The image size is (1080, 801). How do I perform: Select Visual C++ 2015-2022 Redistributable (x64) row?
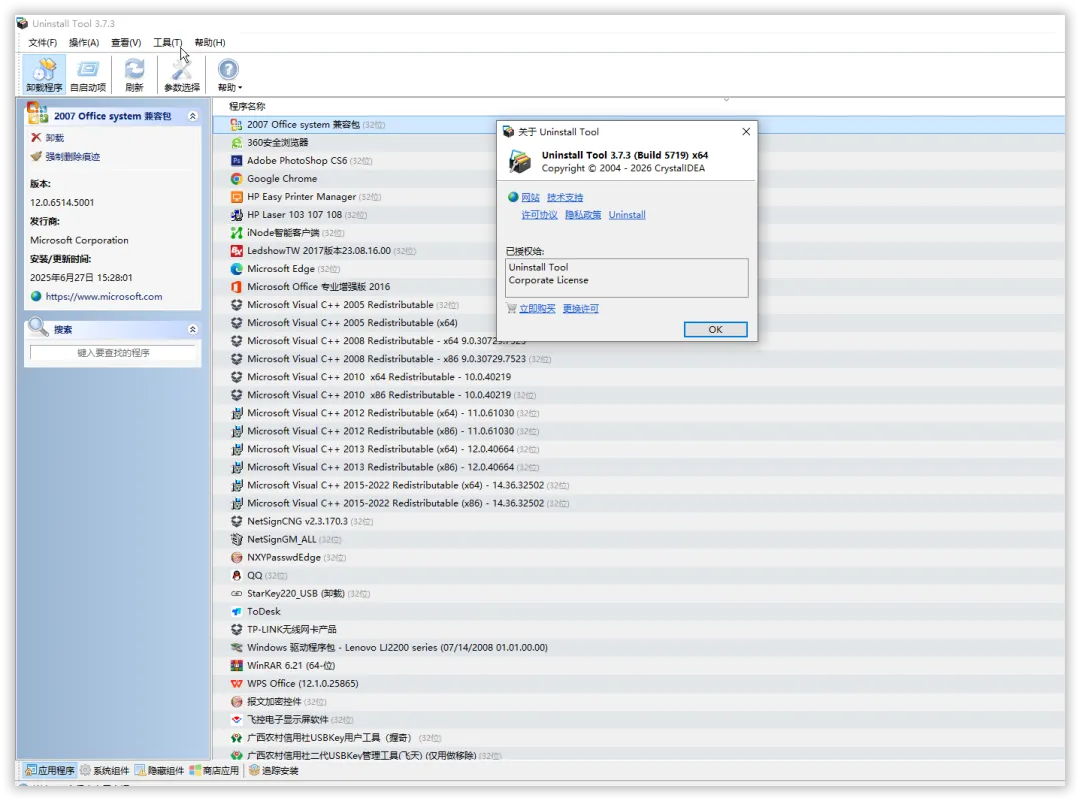click(638, 486)
